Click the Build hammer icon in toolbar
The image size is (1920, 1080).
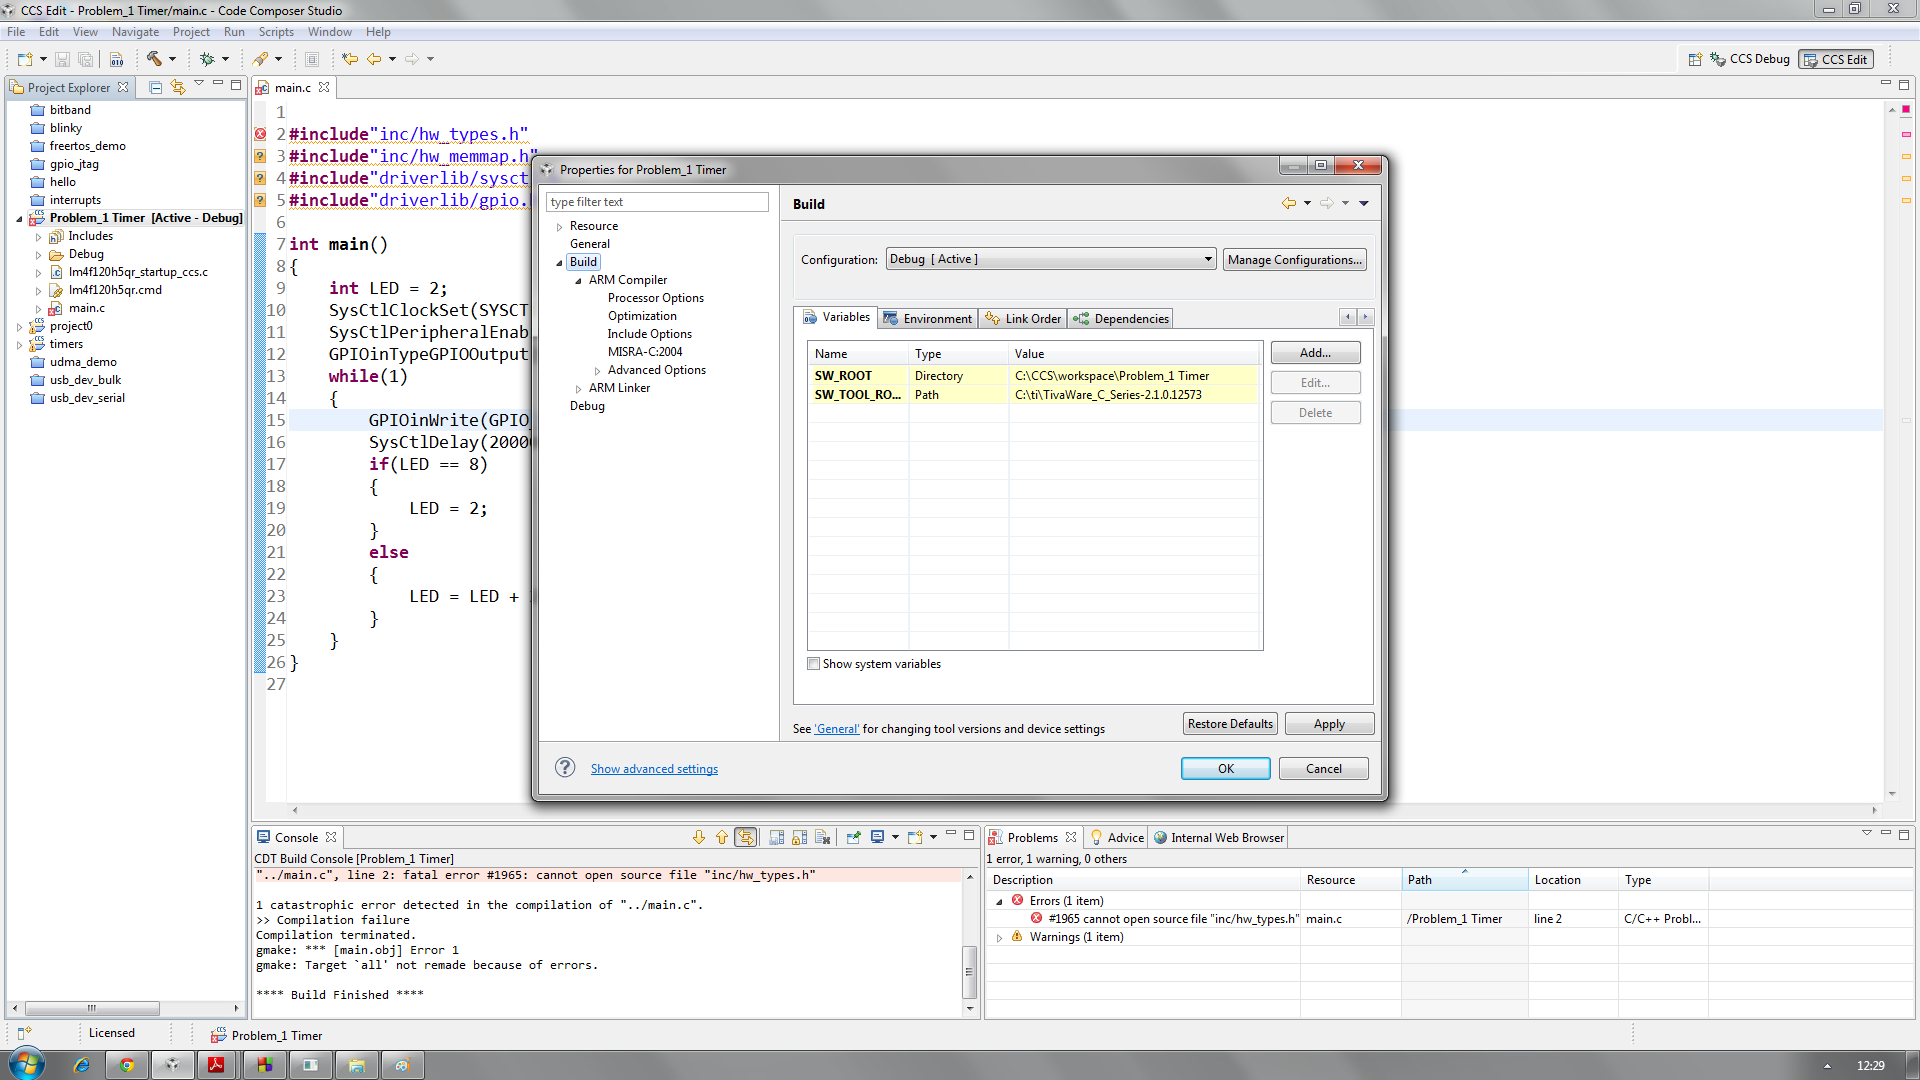point(154,59)
